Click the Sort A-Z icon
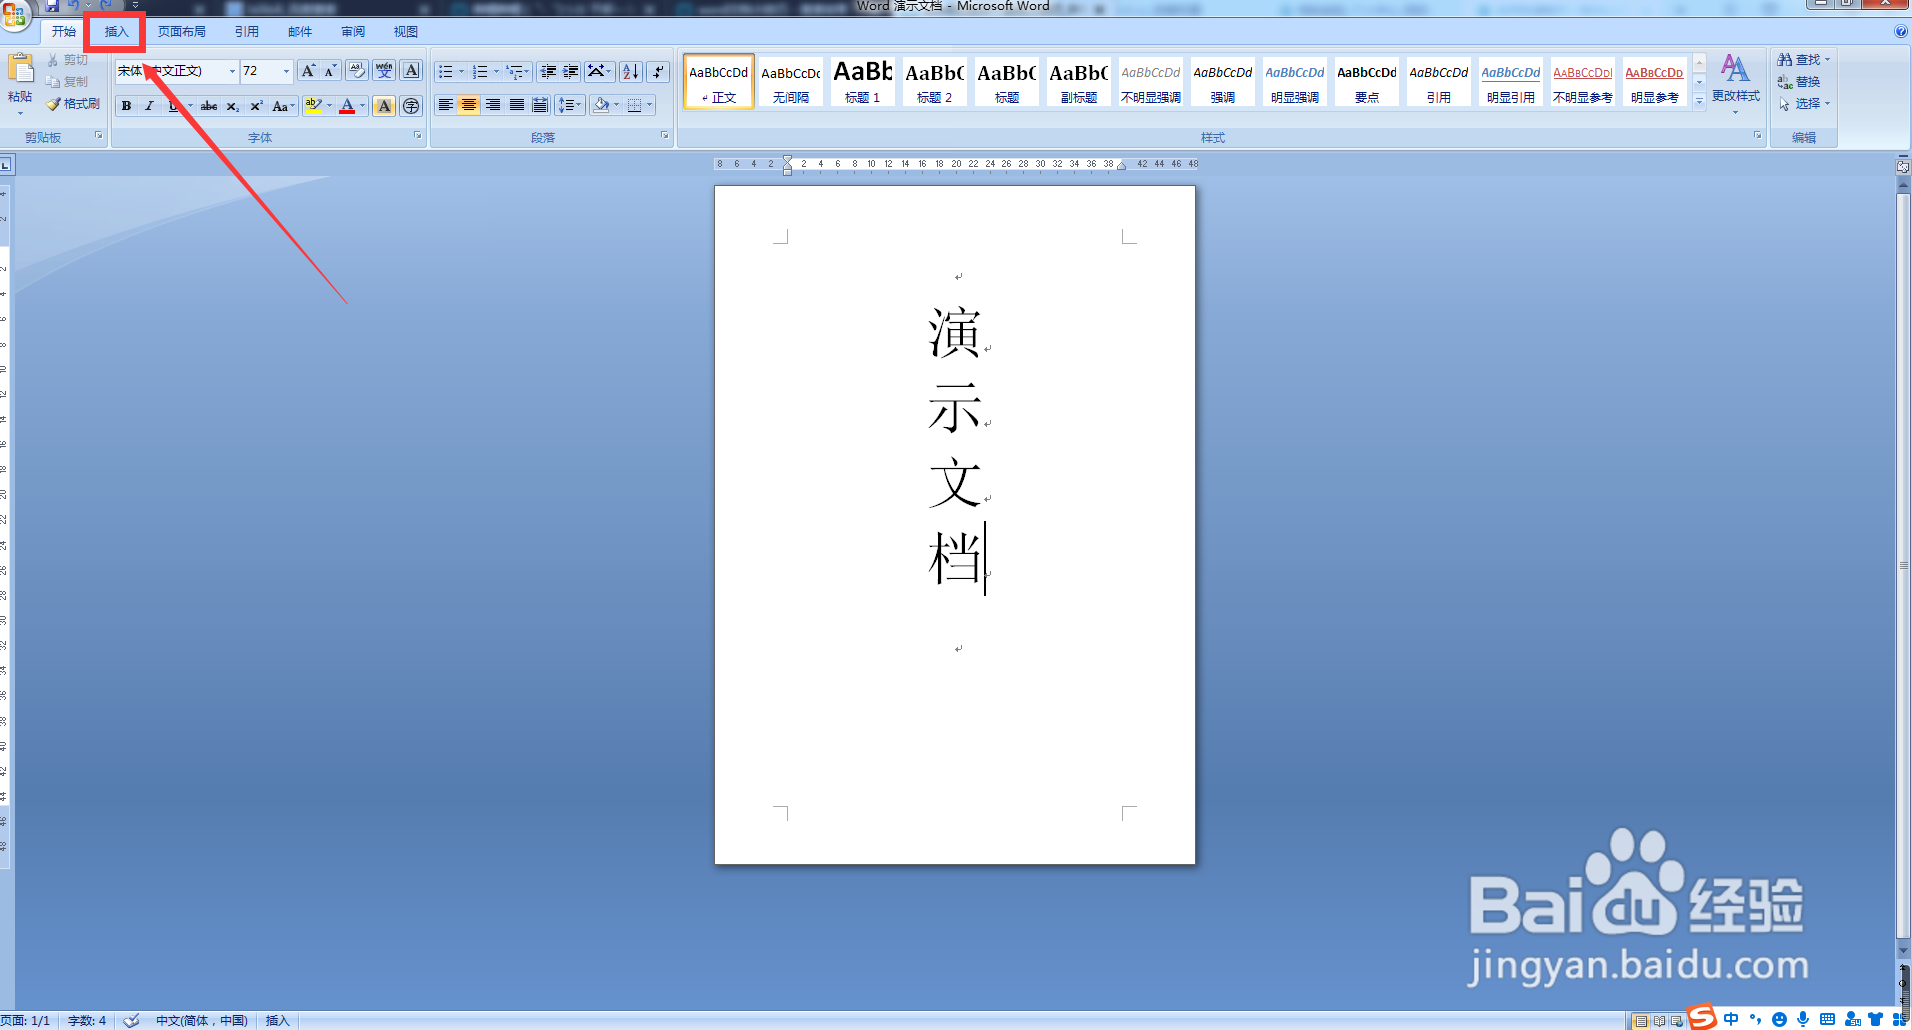 pyautogui.click(x=631, y=71)
